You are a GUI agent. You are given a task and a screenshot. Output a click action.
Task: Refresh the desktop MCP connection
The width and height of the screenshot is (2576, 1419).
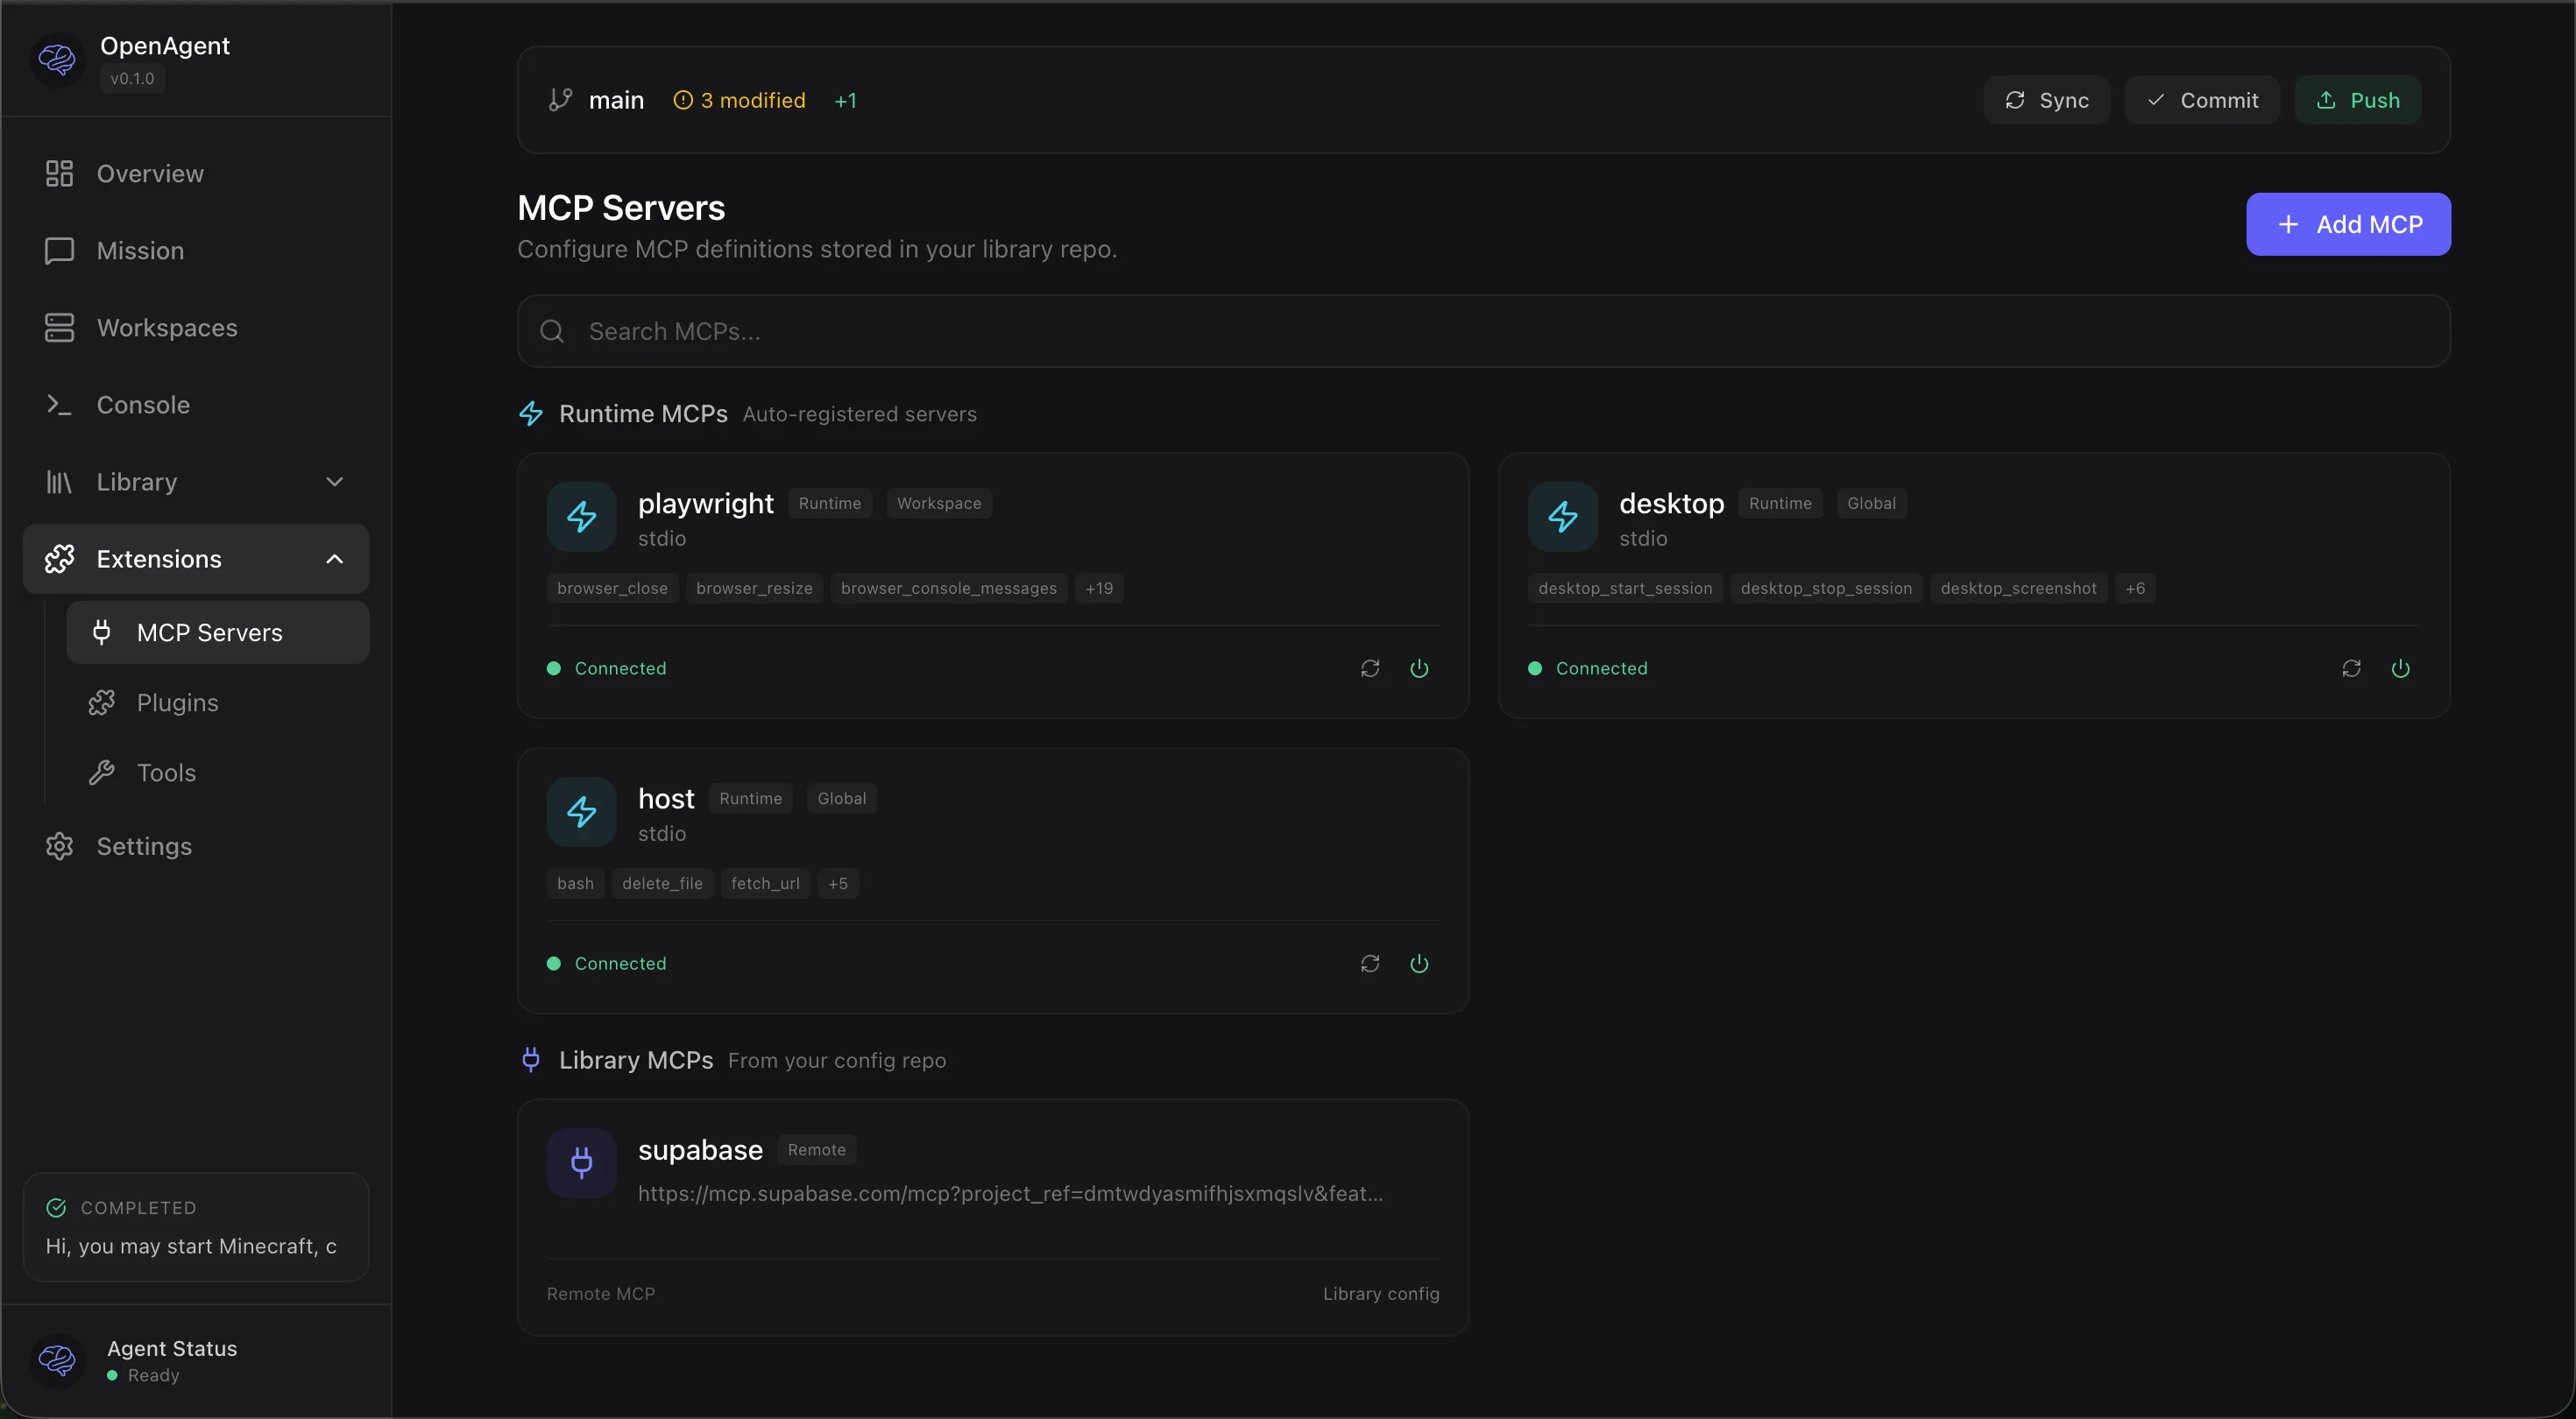click(x=2351, y=668)
